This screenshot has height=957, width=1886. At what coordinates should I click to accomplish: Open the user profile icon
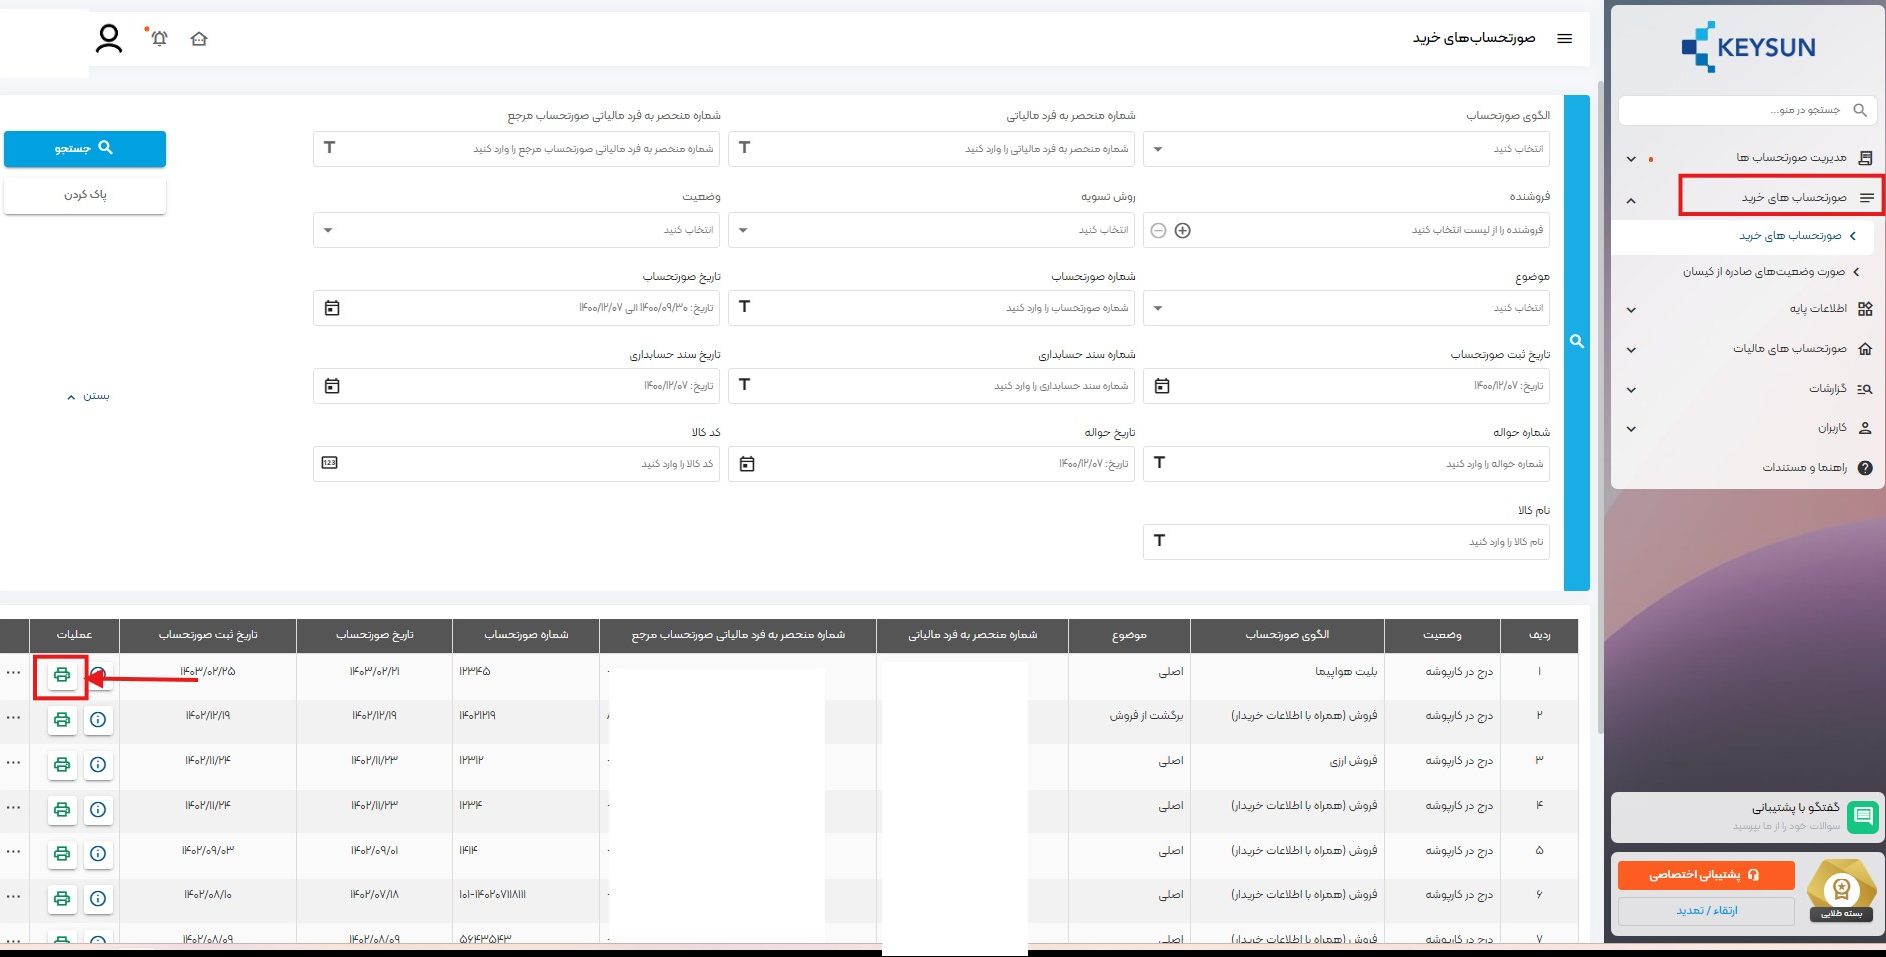tap(109, 39)
